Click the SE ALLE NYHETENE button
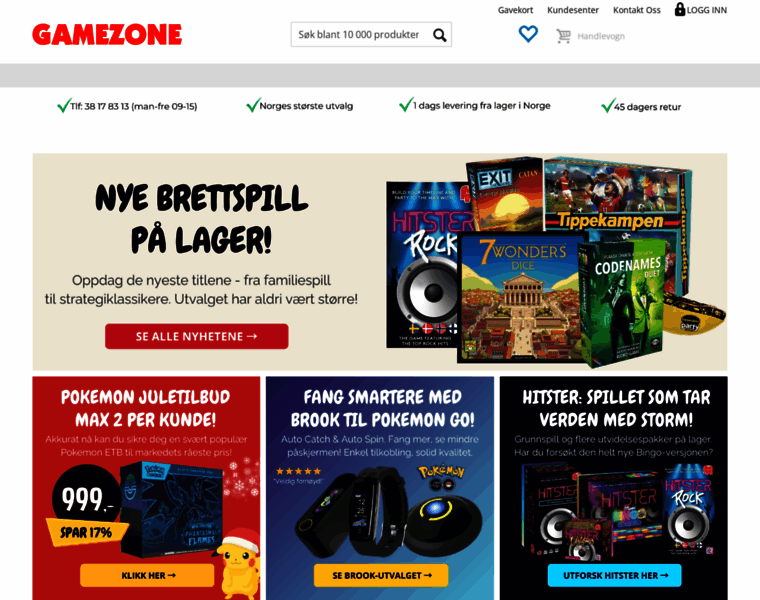This screenshot has height=600, width=760. [x=197, y=336]
